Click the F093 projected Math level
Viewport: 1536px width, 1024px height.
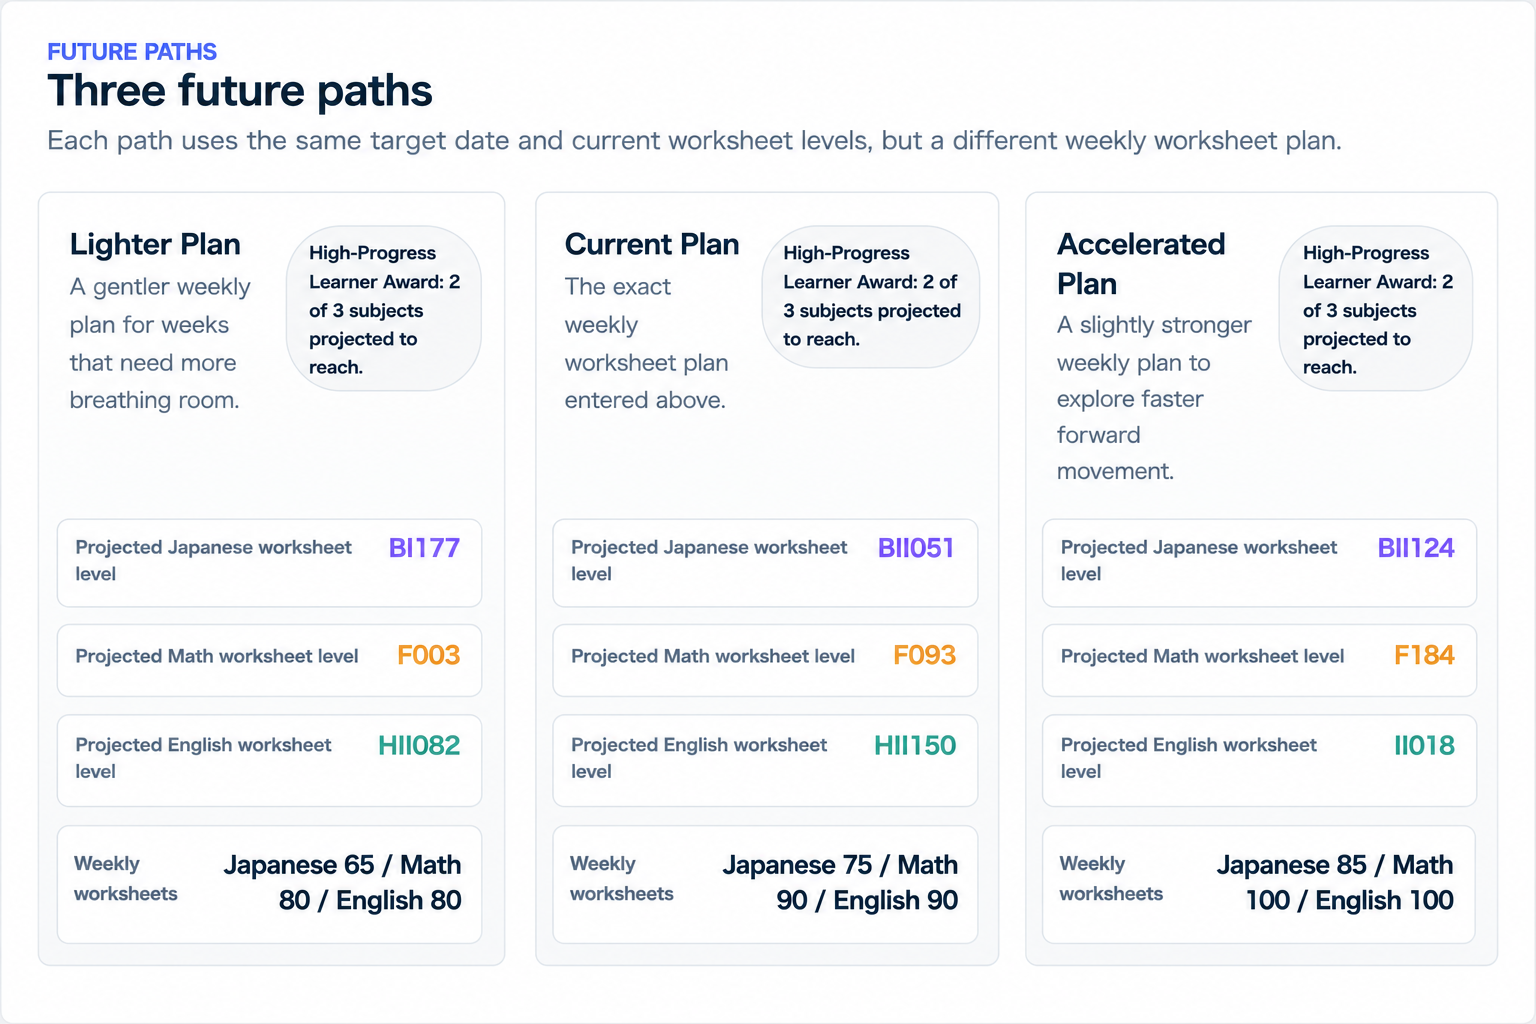tap(925, 655)
